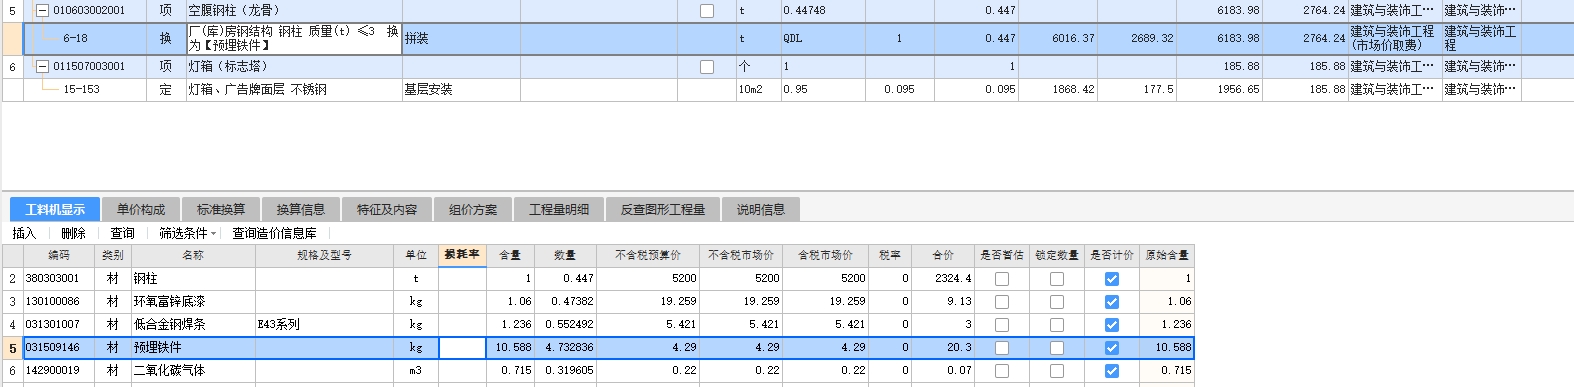
Task: Uncheck 是否计价 for 低合金钢焊条 row
Action: click(x=1112, y=325)
